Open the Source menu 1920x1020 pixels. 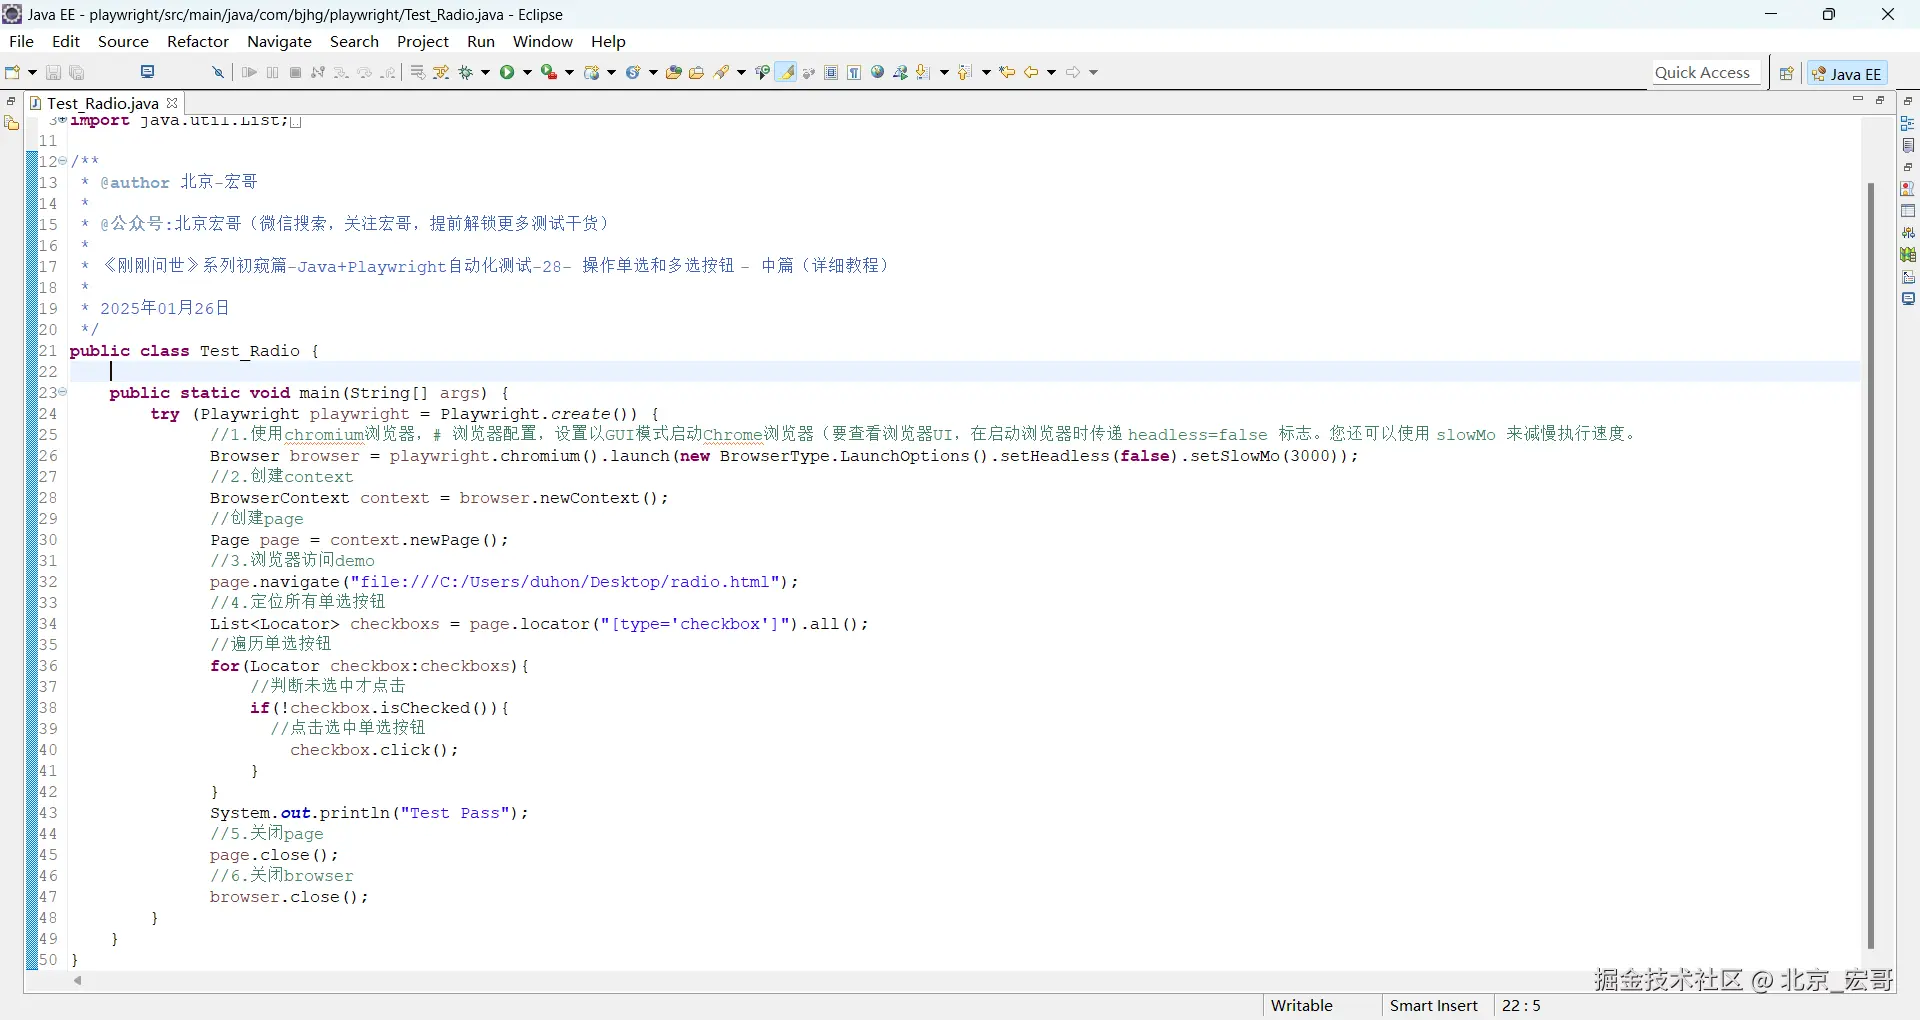pyautogui.click(x=123, y=41)
